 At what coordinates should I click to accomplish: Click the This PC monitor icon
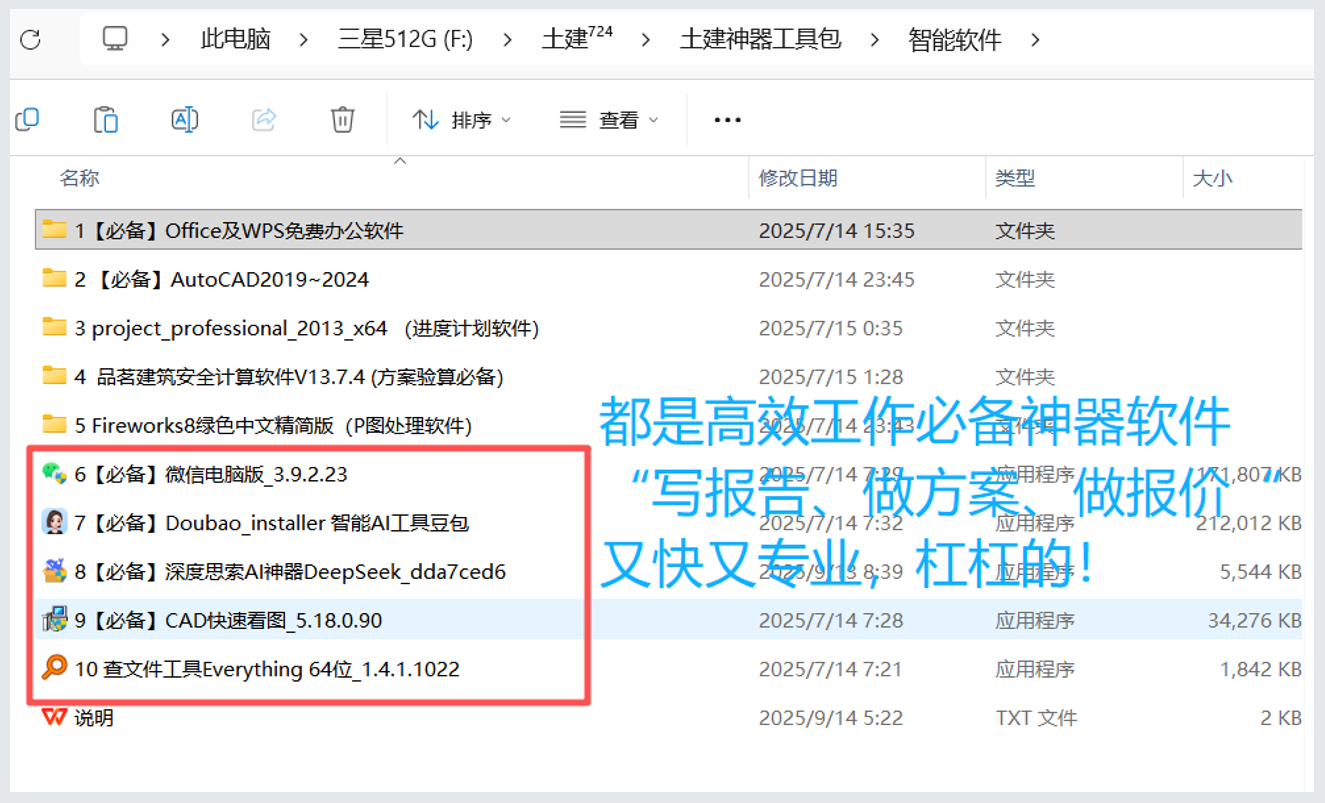(x=116, y=39)
